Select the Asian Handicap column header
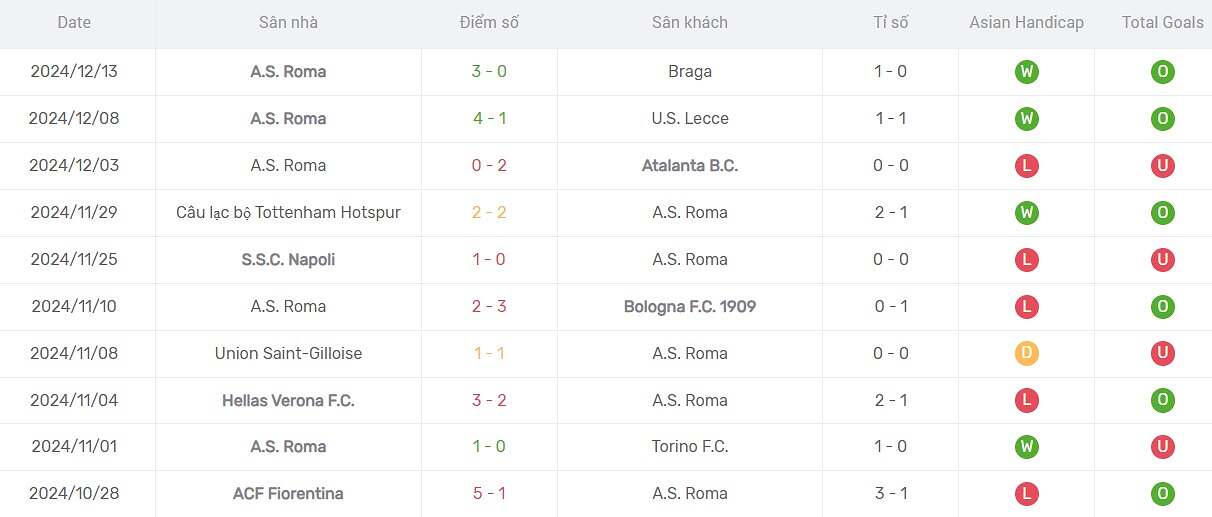 coord(1026,22)
